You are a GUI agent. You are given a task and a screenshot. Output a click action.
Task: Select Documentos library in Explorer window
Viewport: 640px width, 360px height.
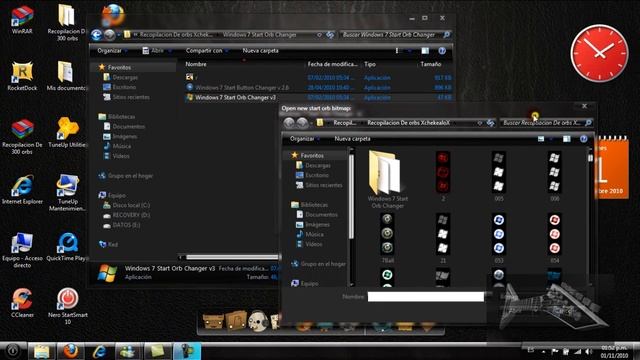click(x=124, y=127)
